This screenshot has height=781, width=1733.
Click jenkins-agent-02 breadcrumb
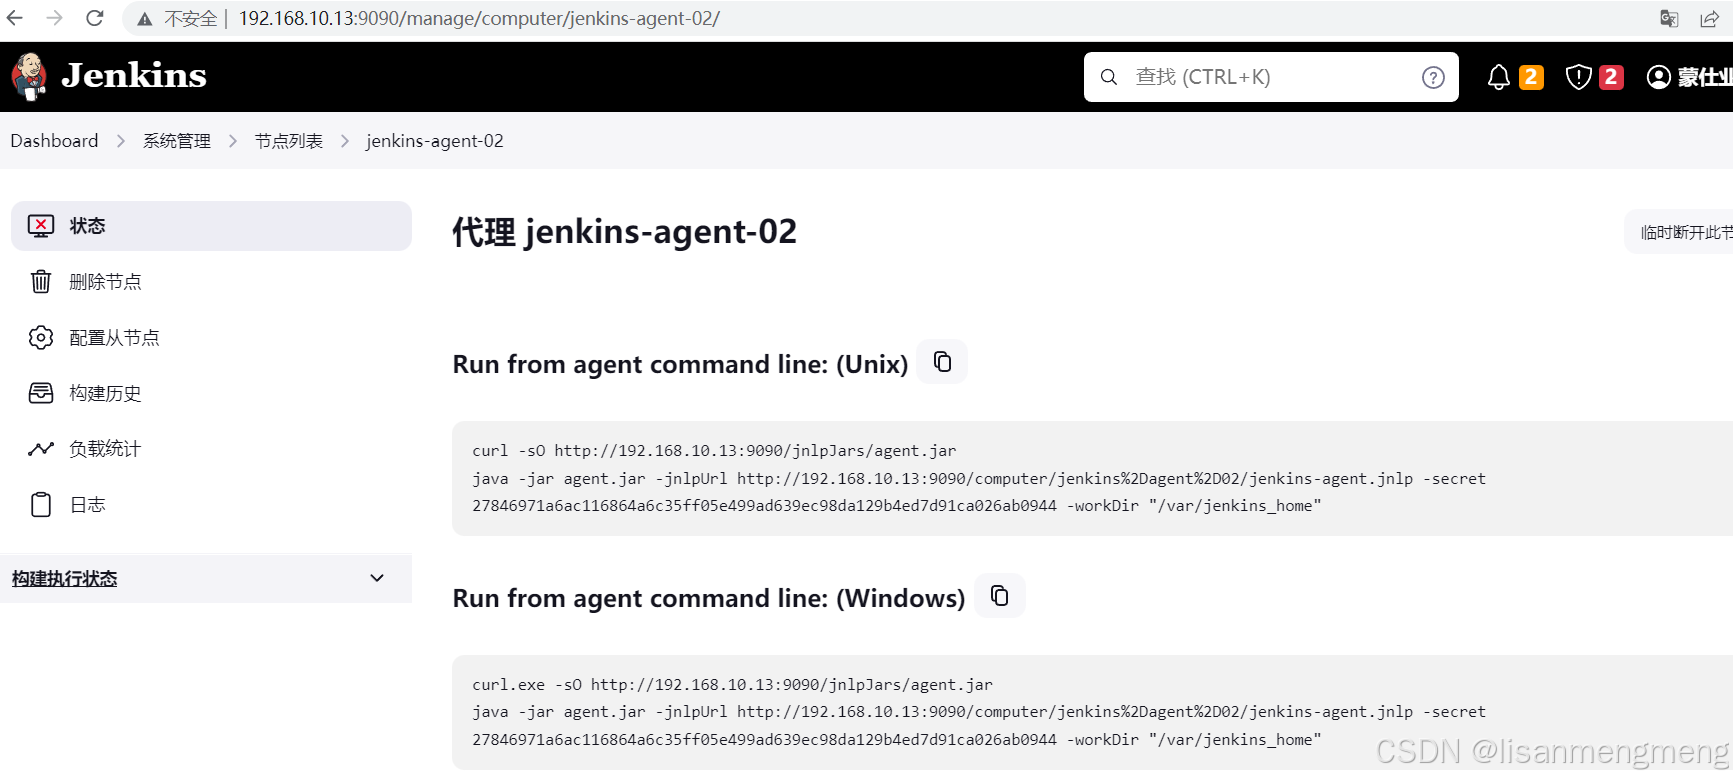pos(435,141)
